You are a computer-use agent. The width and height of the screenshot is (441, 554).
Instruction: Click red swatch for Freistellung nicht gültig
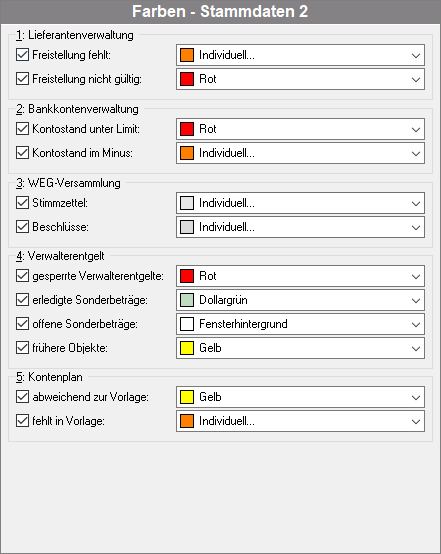pos(187,79)
